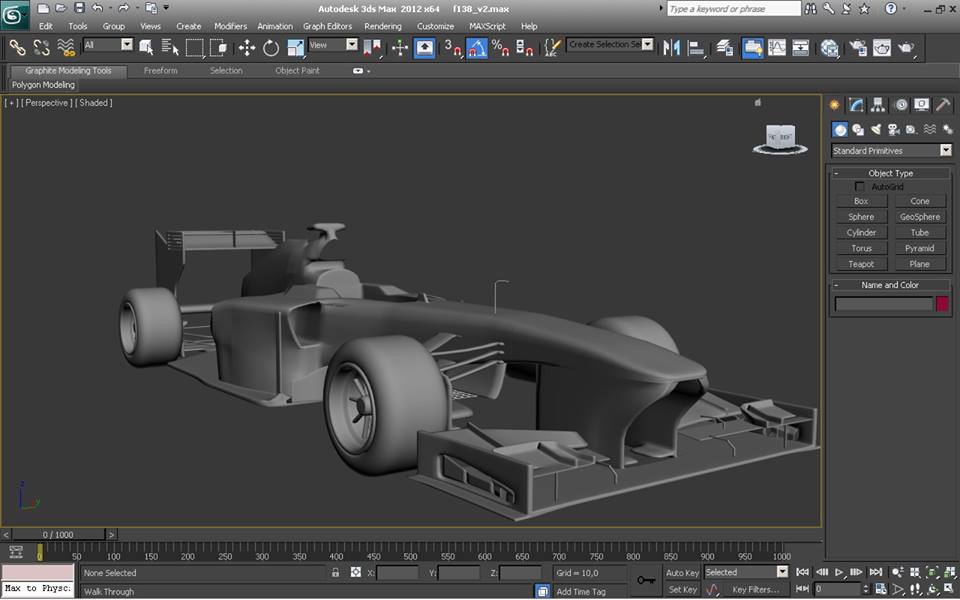Viewport: 960px width, 600px height.
Task: Open the Modifiers menu
Action: pos(230,26)
